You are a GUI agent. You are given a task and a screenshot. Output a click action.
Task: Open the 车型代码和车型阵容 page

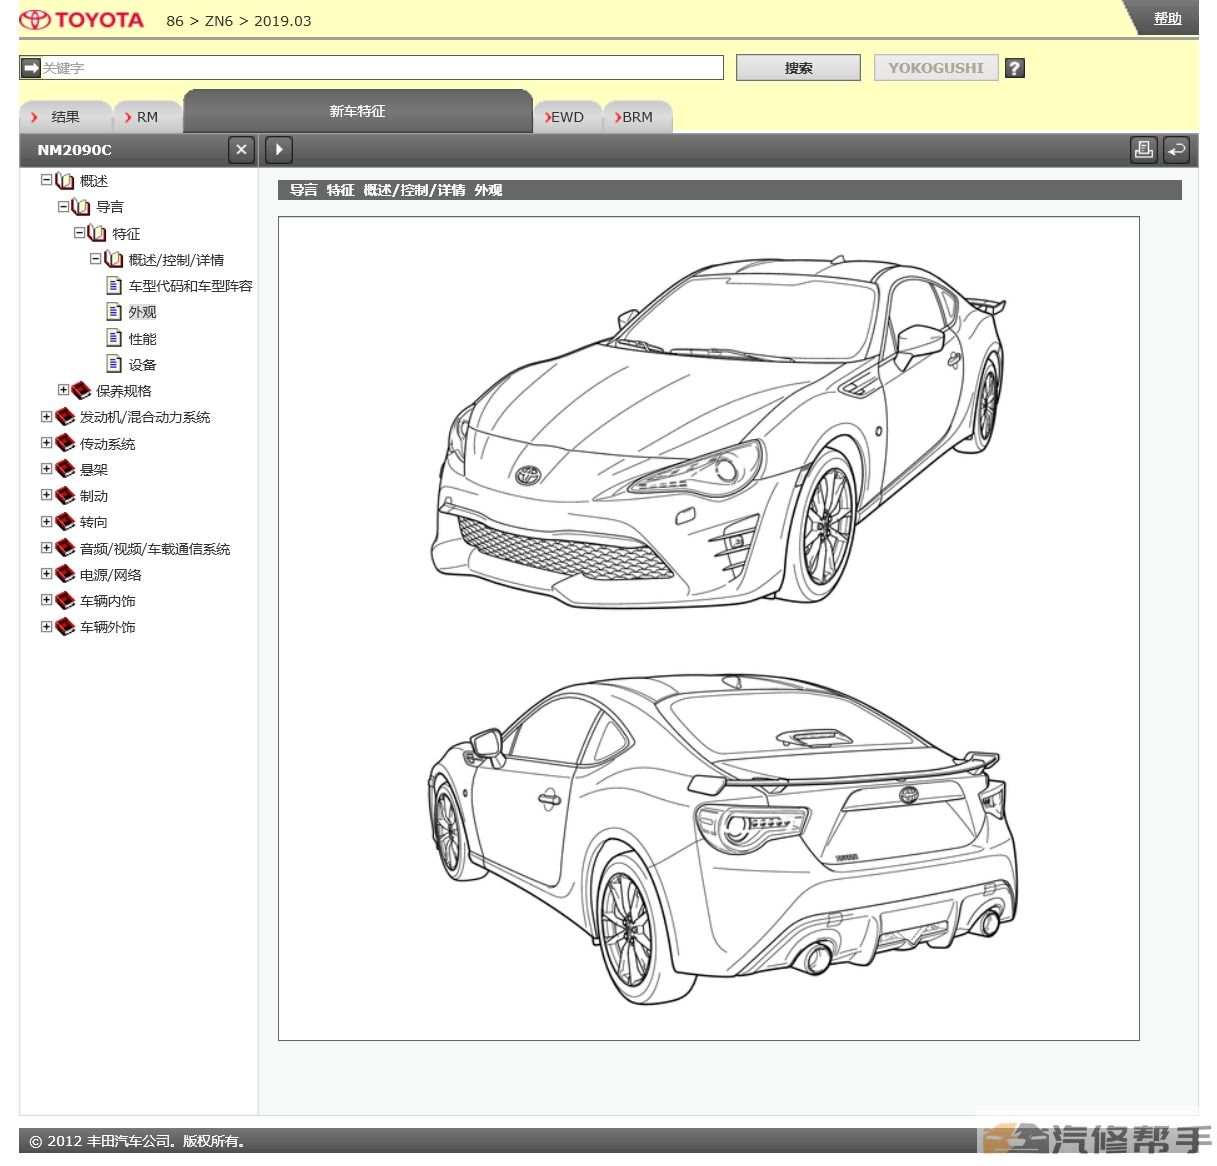[x=190, y=286]
